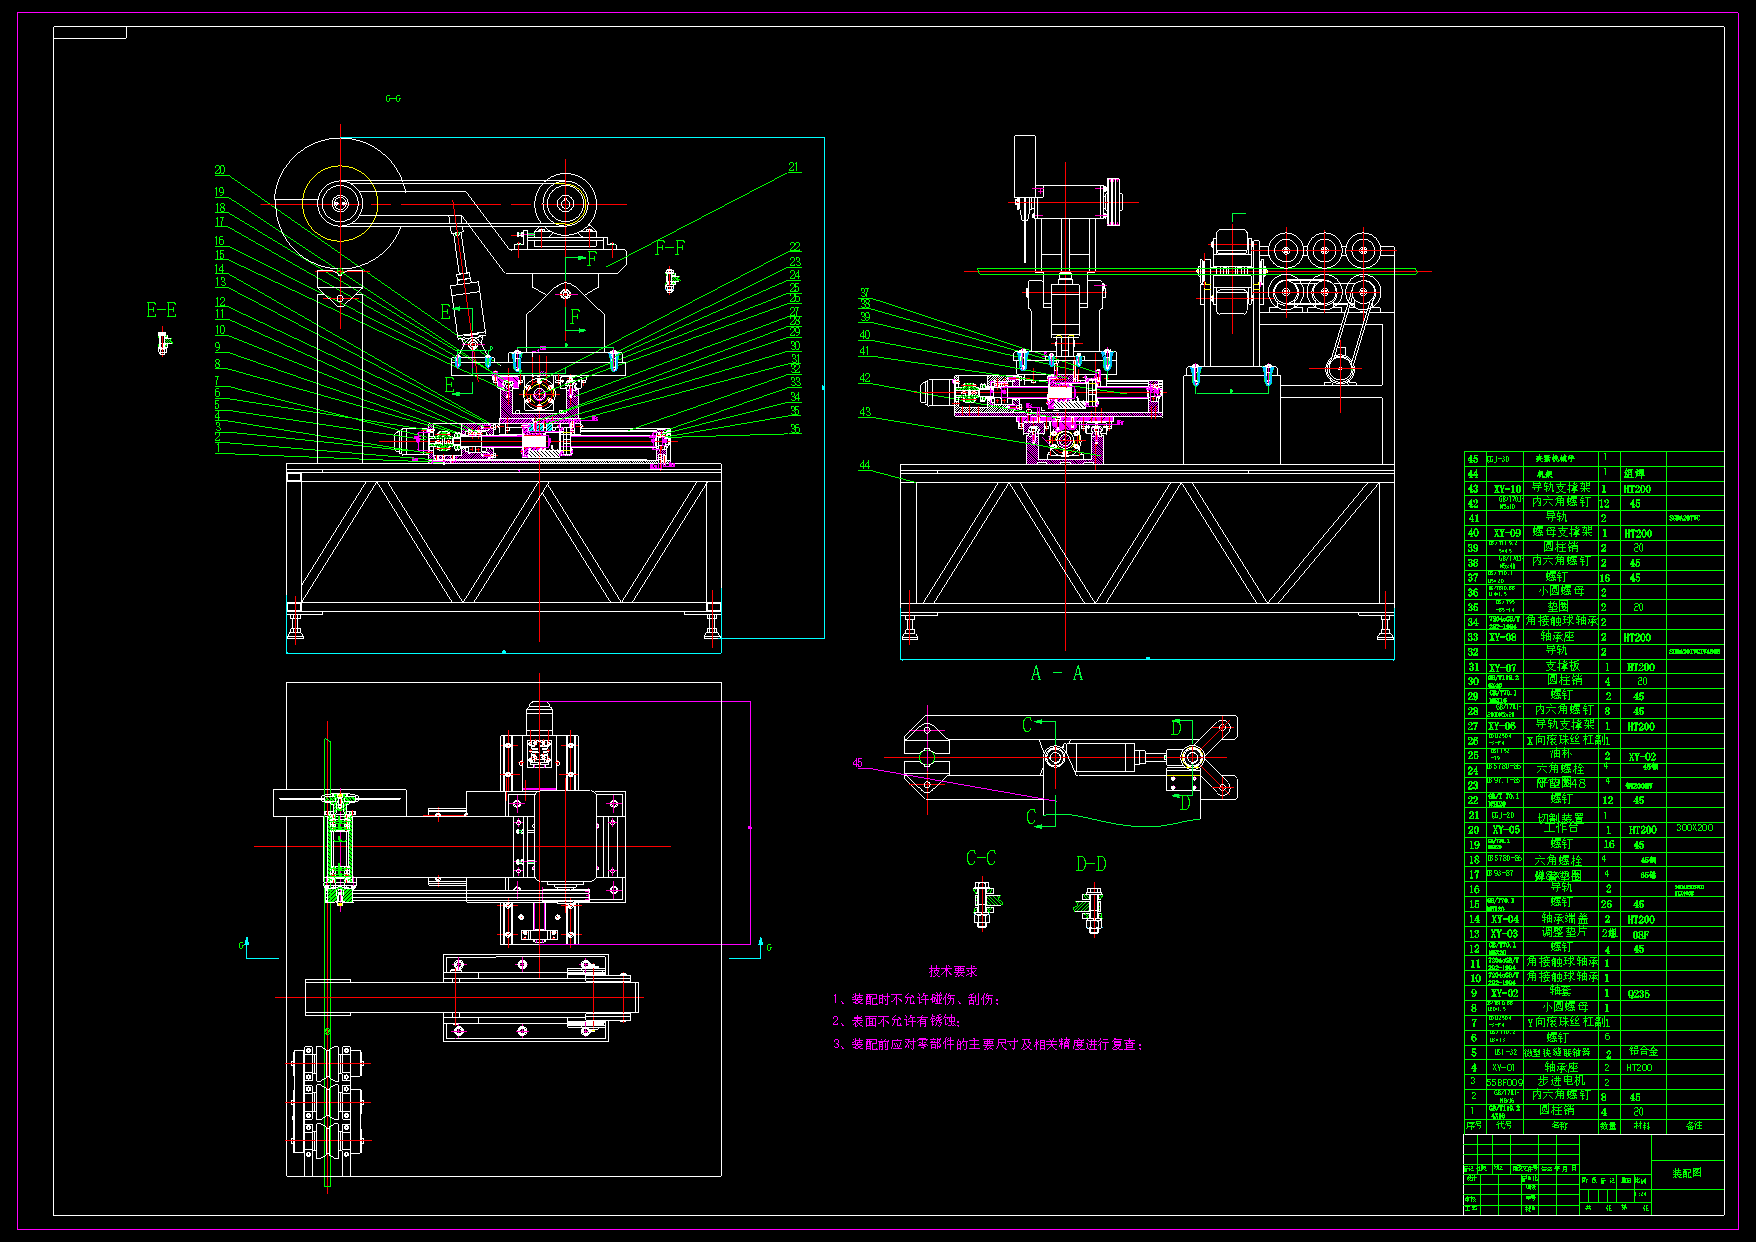The height and width of the screenshot is (1242, 1756).
Task: Click balloon number 43 beside A-A view
Action: click(865, 412)
